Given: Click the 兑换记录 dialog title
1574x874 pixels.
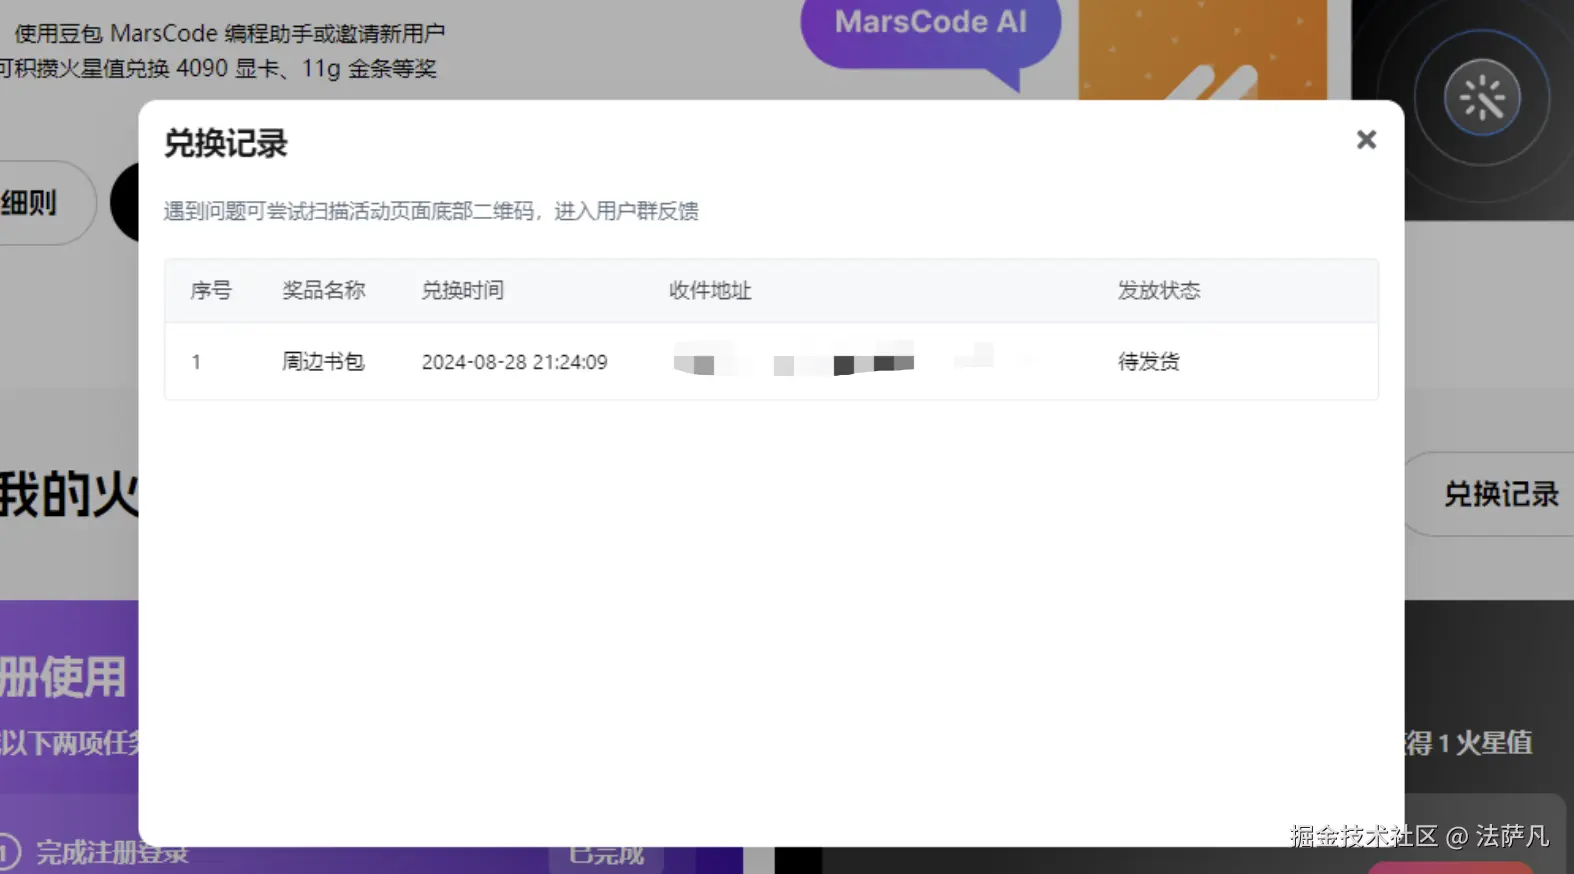Looking at the screenshot, I should (226, 144).
